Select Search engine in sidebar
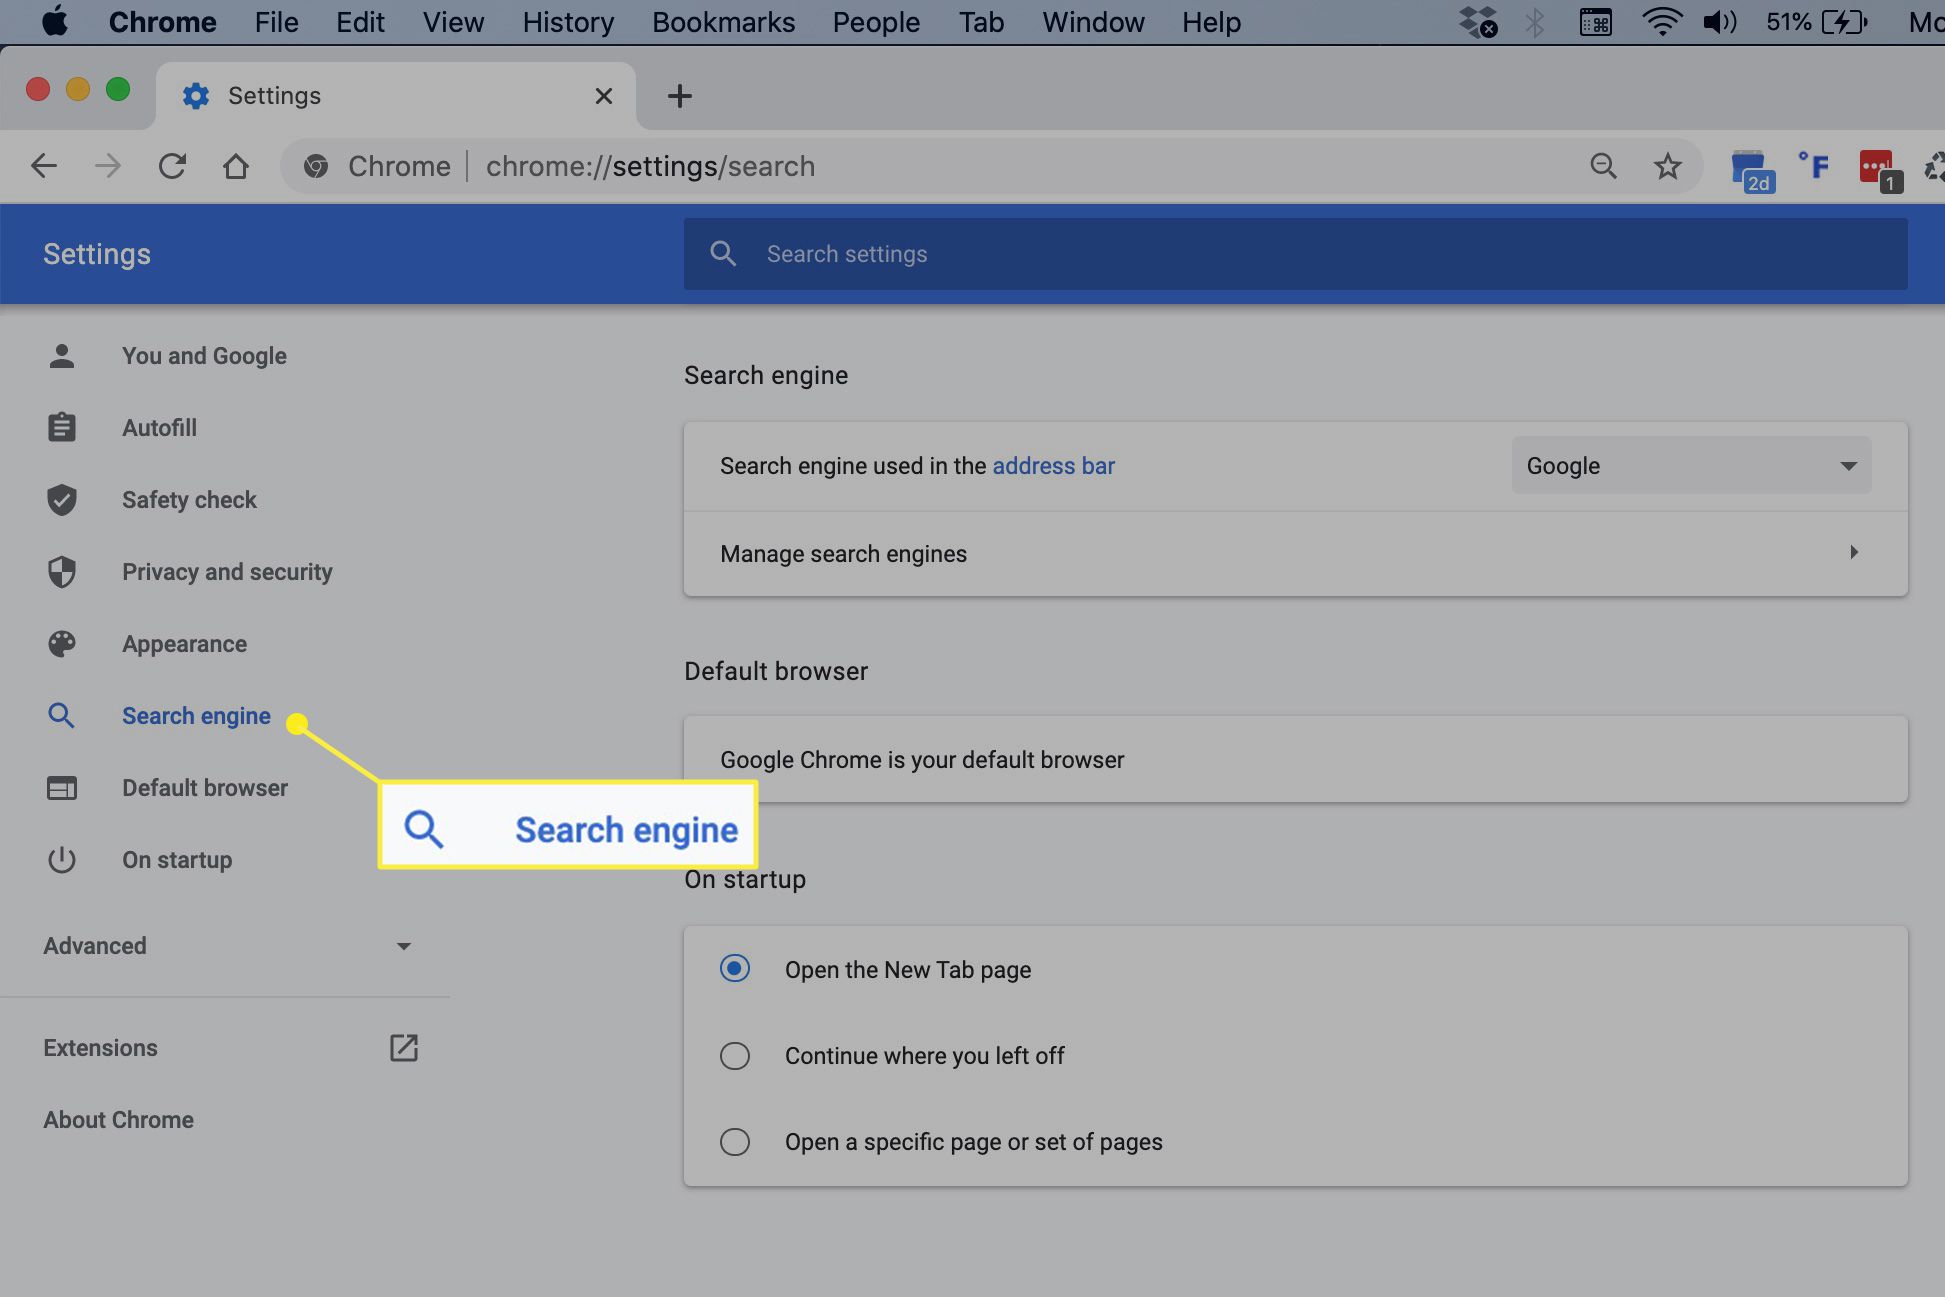The width and height of the screenshot is (1945, 1297). (196, 716)
